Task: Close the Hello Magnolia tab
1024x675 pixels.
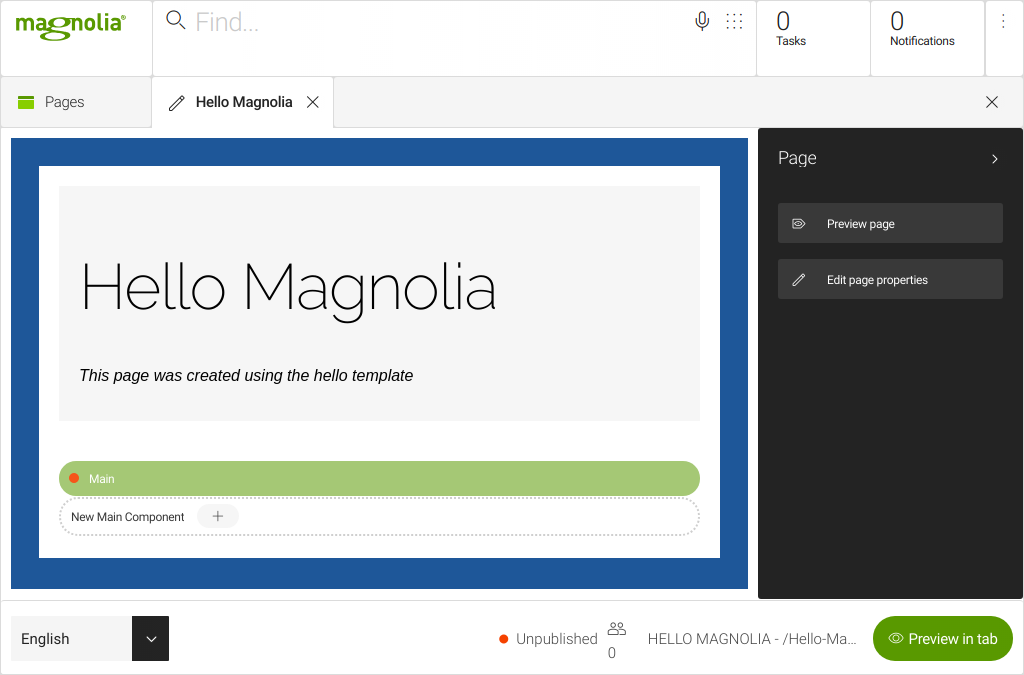Action: [x=313, y=102]
